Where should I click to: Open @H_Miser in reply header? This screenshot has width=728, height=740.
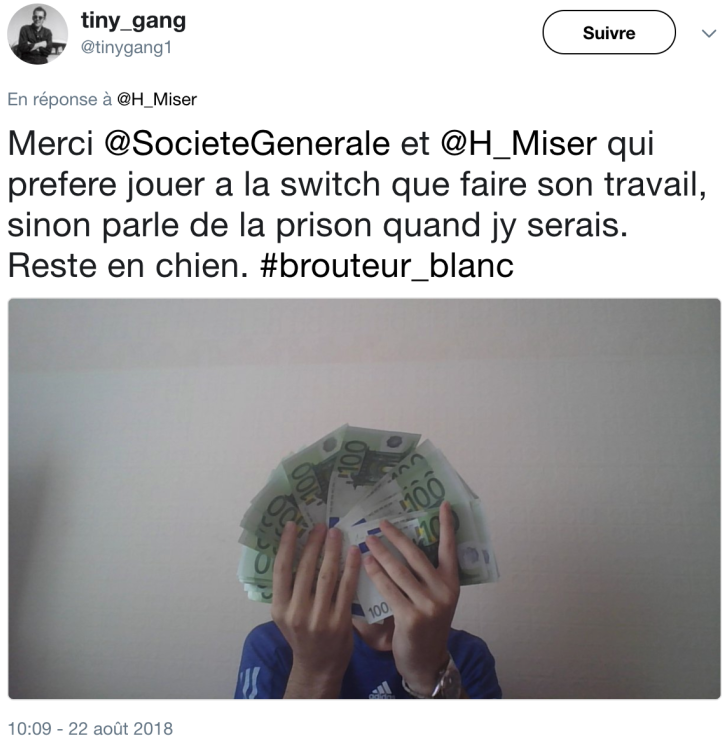157,100
